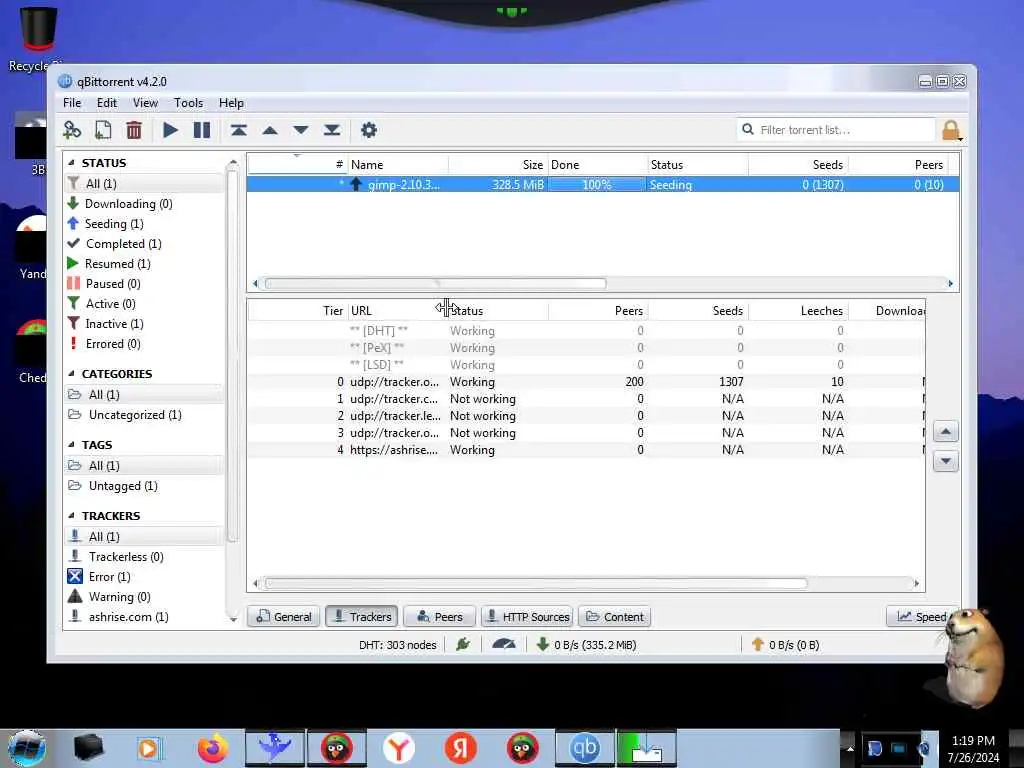Open the Tools menu

pyautogui.click(x=188, y=103)
